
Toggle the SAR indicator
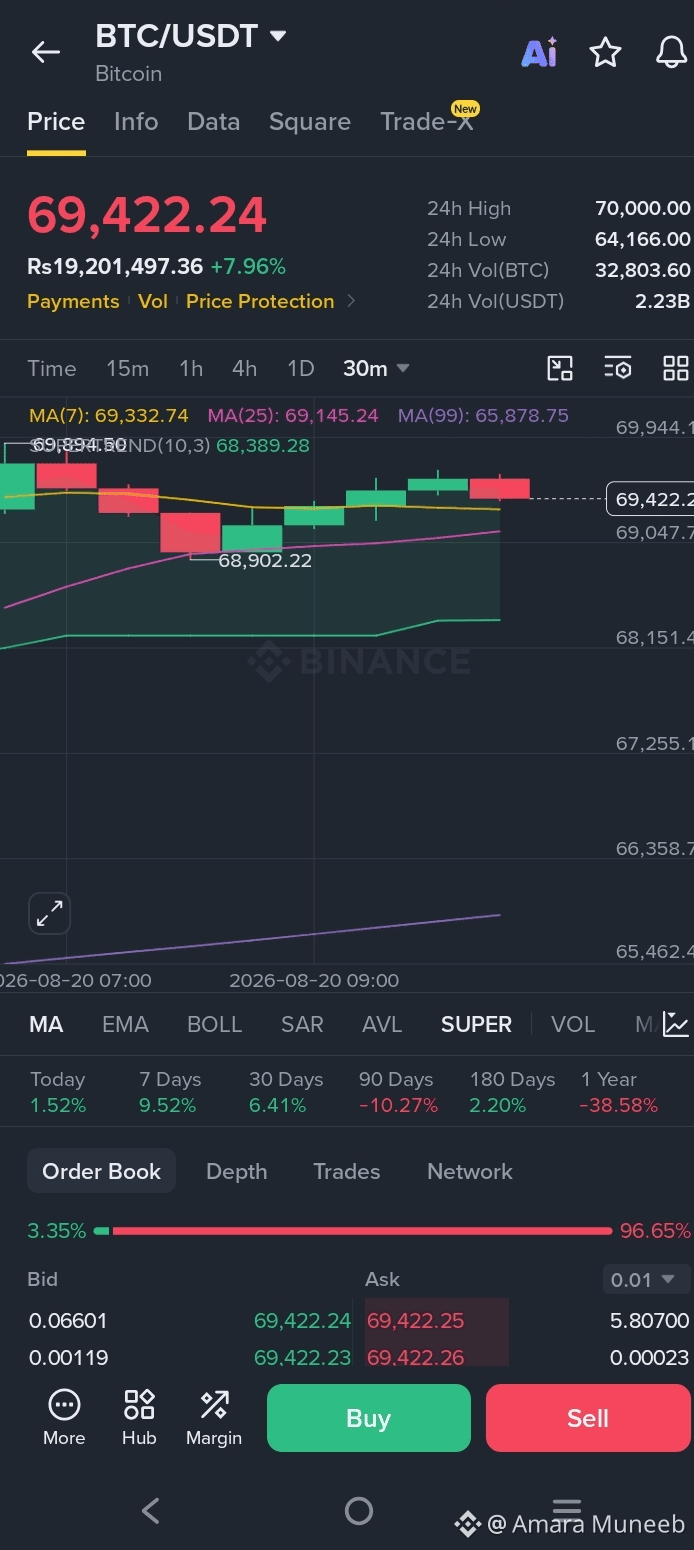[x=302, y=1024]
